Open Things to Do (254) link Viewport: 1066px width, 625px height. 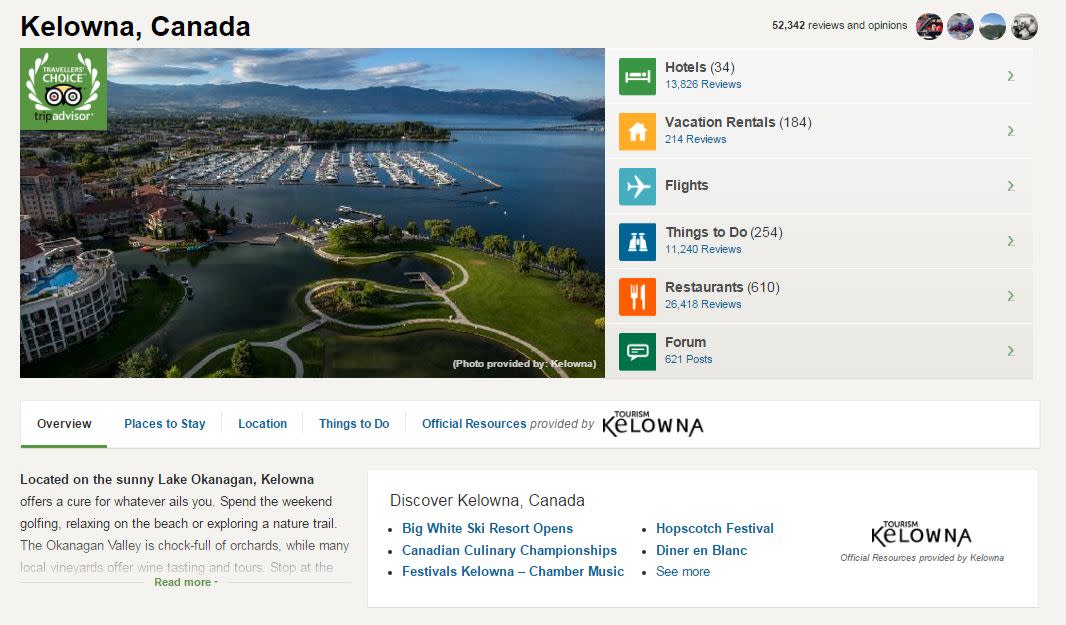coord(724,233)
